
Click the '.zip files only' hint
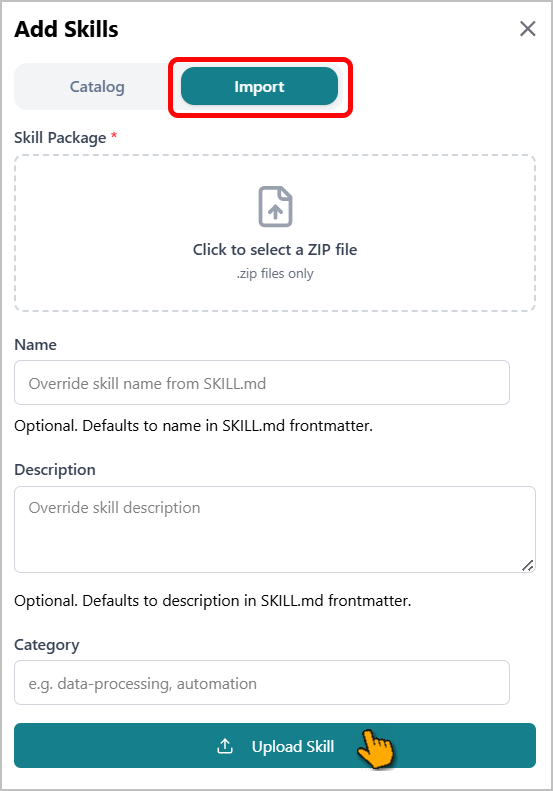(x=275, y=273)
